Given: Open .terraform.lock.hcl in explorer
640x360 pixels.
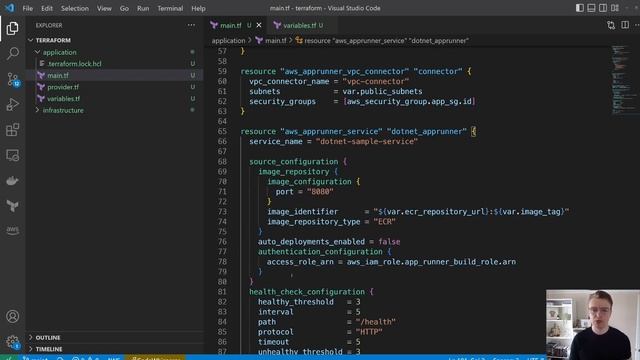Looking at the screenshot, I should (x=74, y=64).
